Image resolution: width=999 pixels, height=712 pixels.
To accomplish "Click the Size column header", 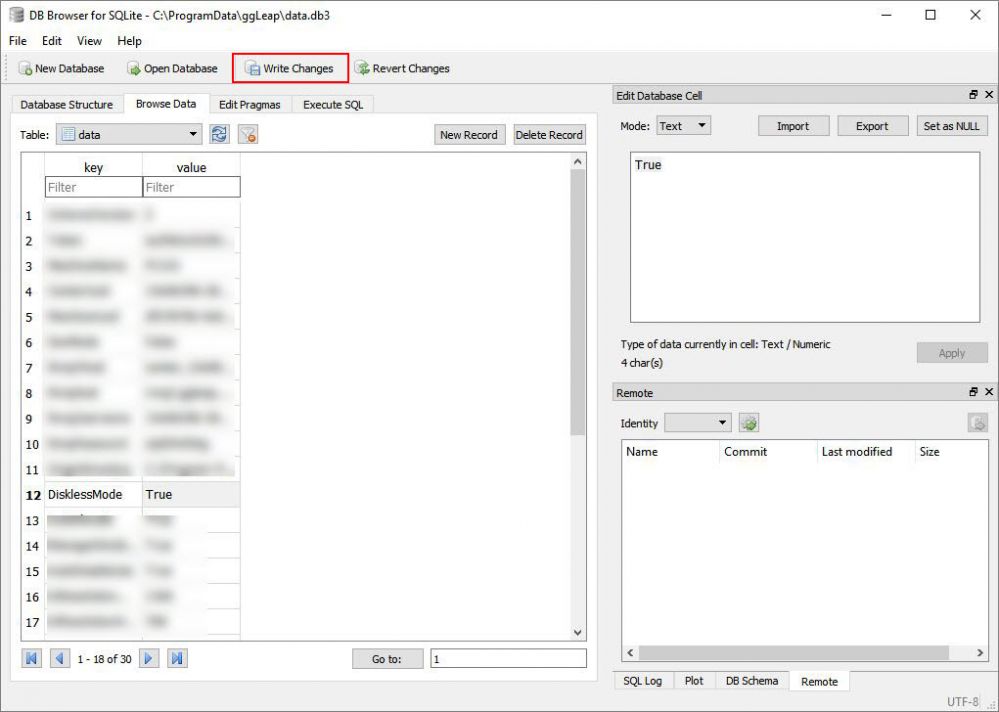I will (x=951, y=452).
